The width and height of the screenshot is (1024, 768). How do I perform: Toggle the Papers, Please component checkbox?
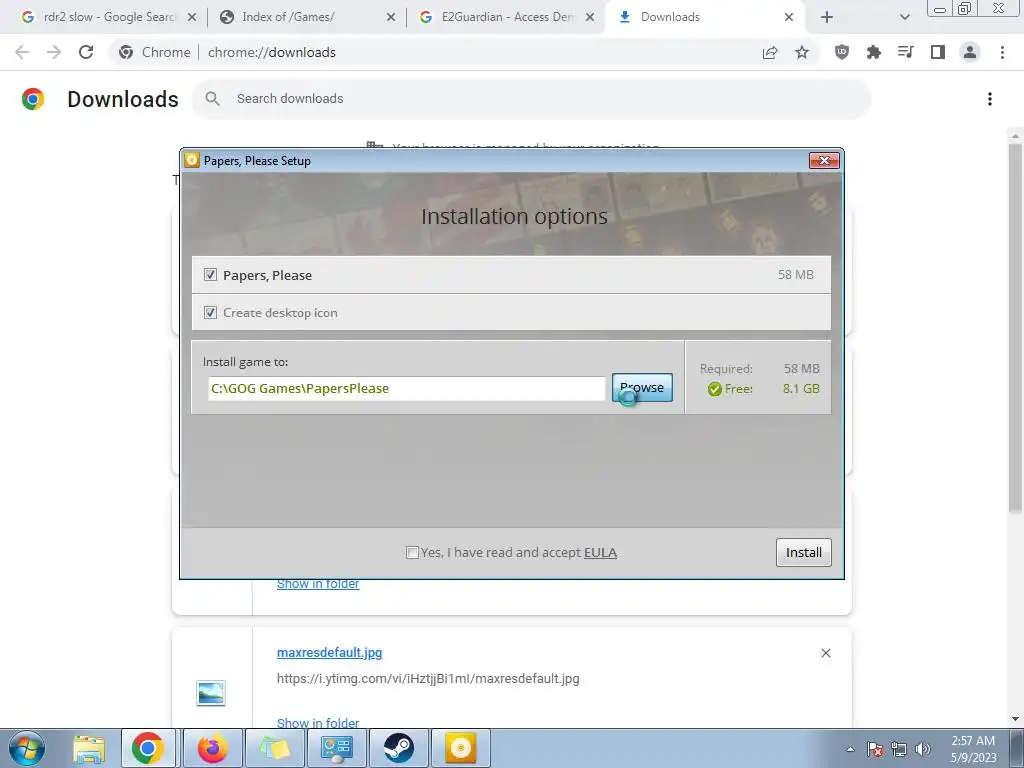click(x=210, y=275)
